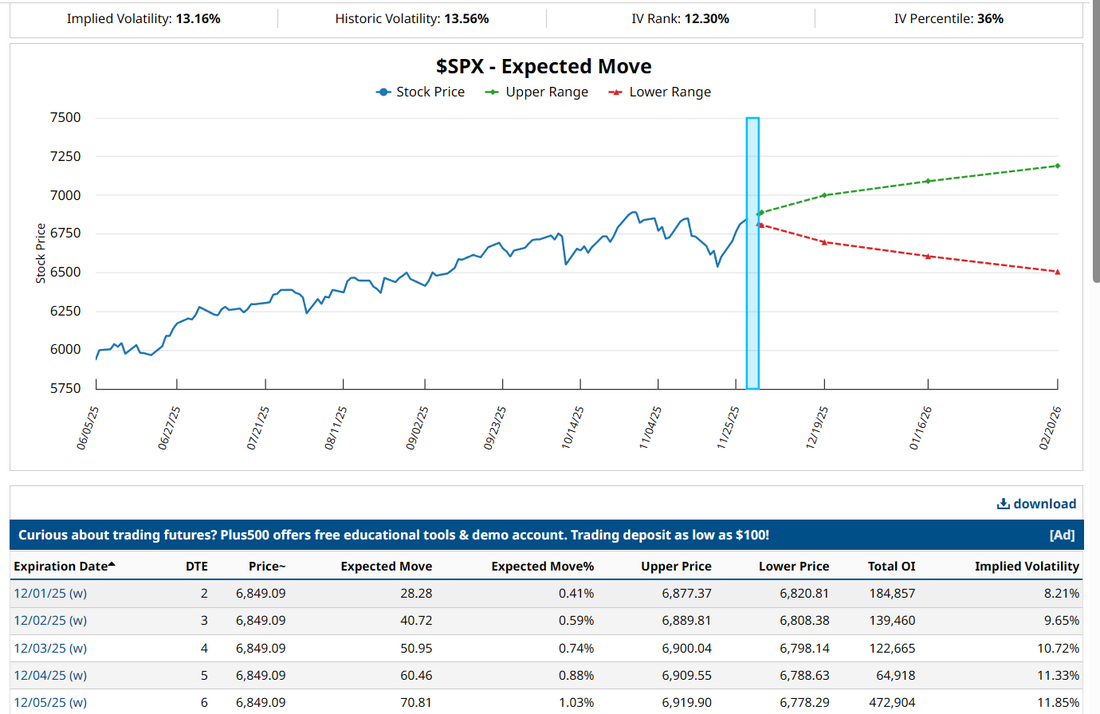Open the 12/05/25 (w) expiration link

(50, 702)
